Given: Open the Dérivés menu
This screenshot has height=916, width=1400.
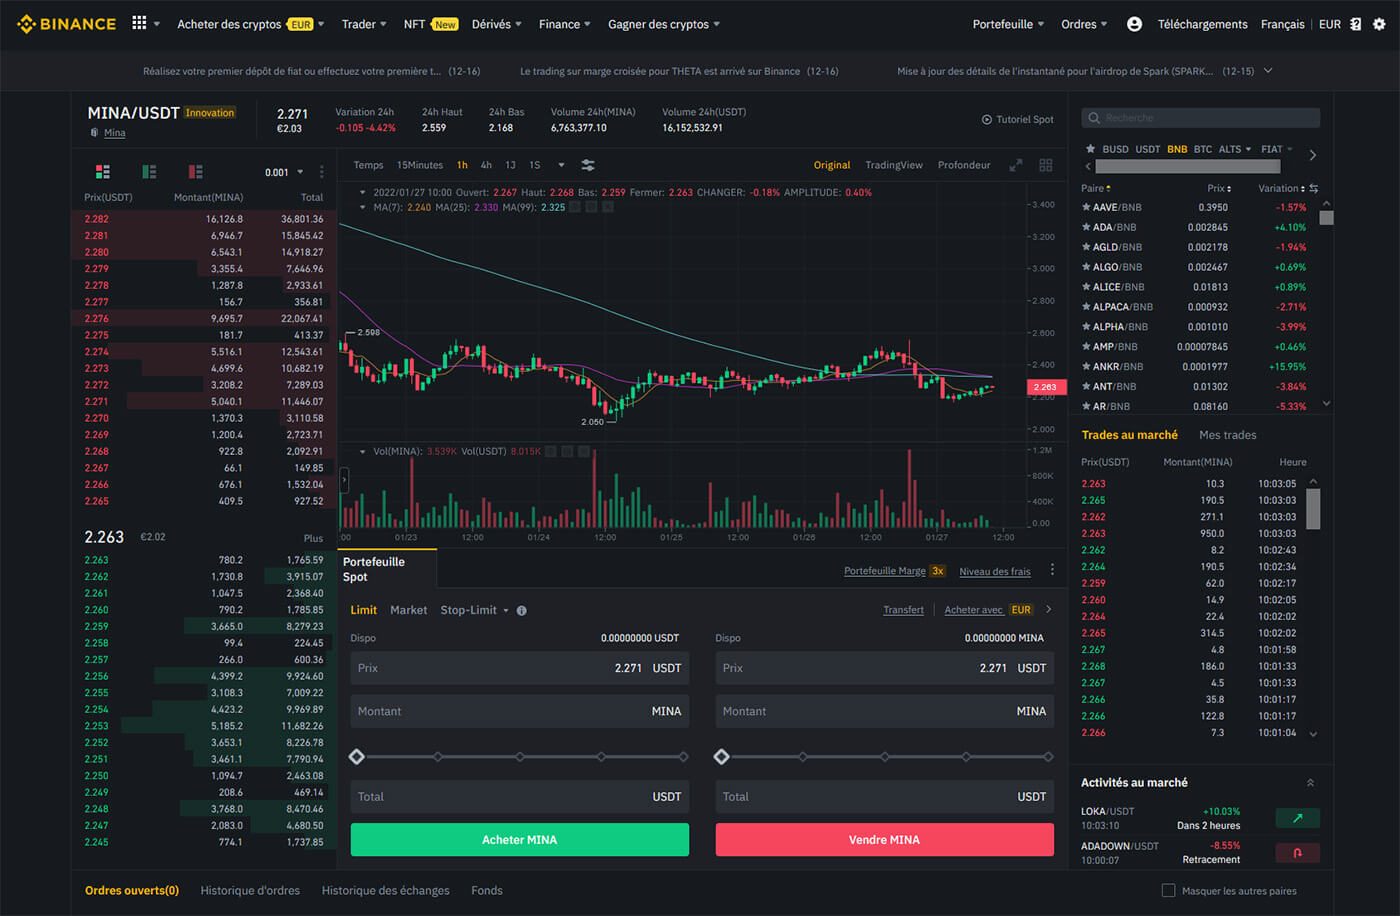Looking at the screenshot, I should coord(497,24).
